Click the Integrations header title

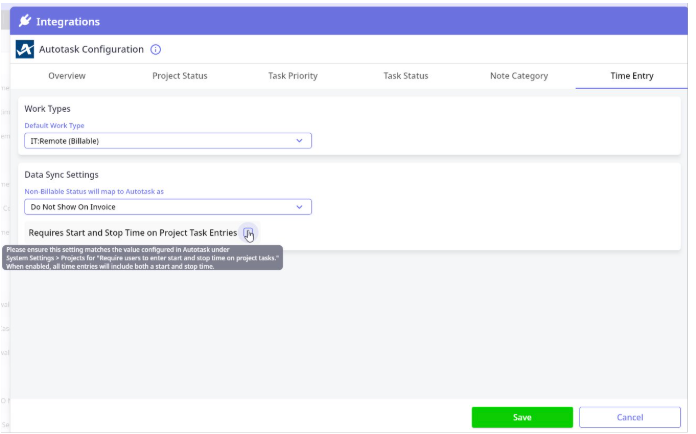68,21
